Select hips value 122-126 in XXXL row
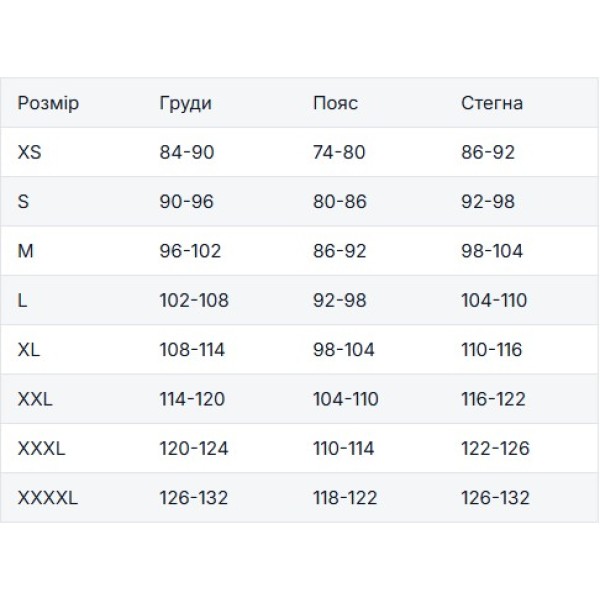This screenshot has height=600, width=600. coord(495,448)
